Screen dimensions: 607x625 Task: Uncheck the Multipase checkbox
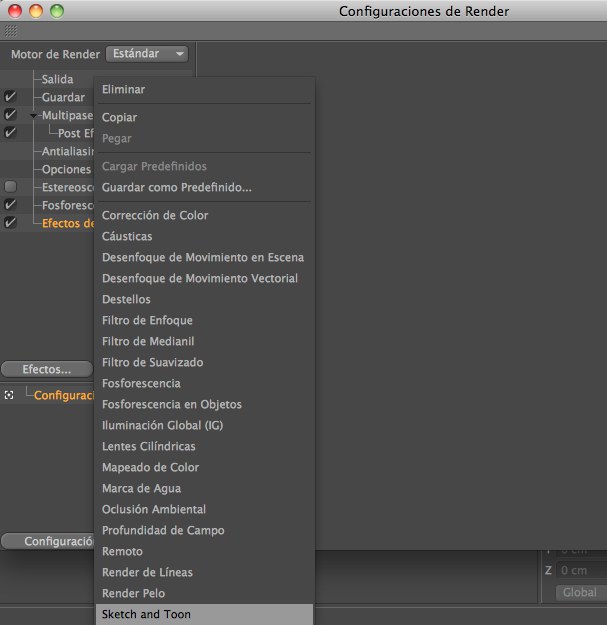(10, 115)
